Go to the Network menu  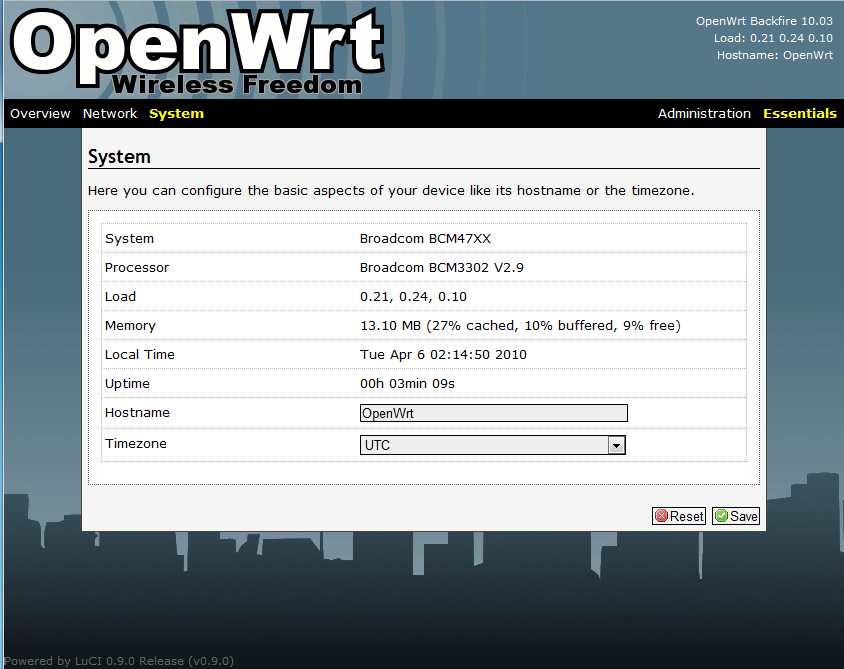pos(110,114)
